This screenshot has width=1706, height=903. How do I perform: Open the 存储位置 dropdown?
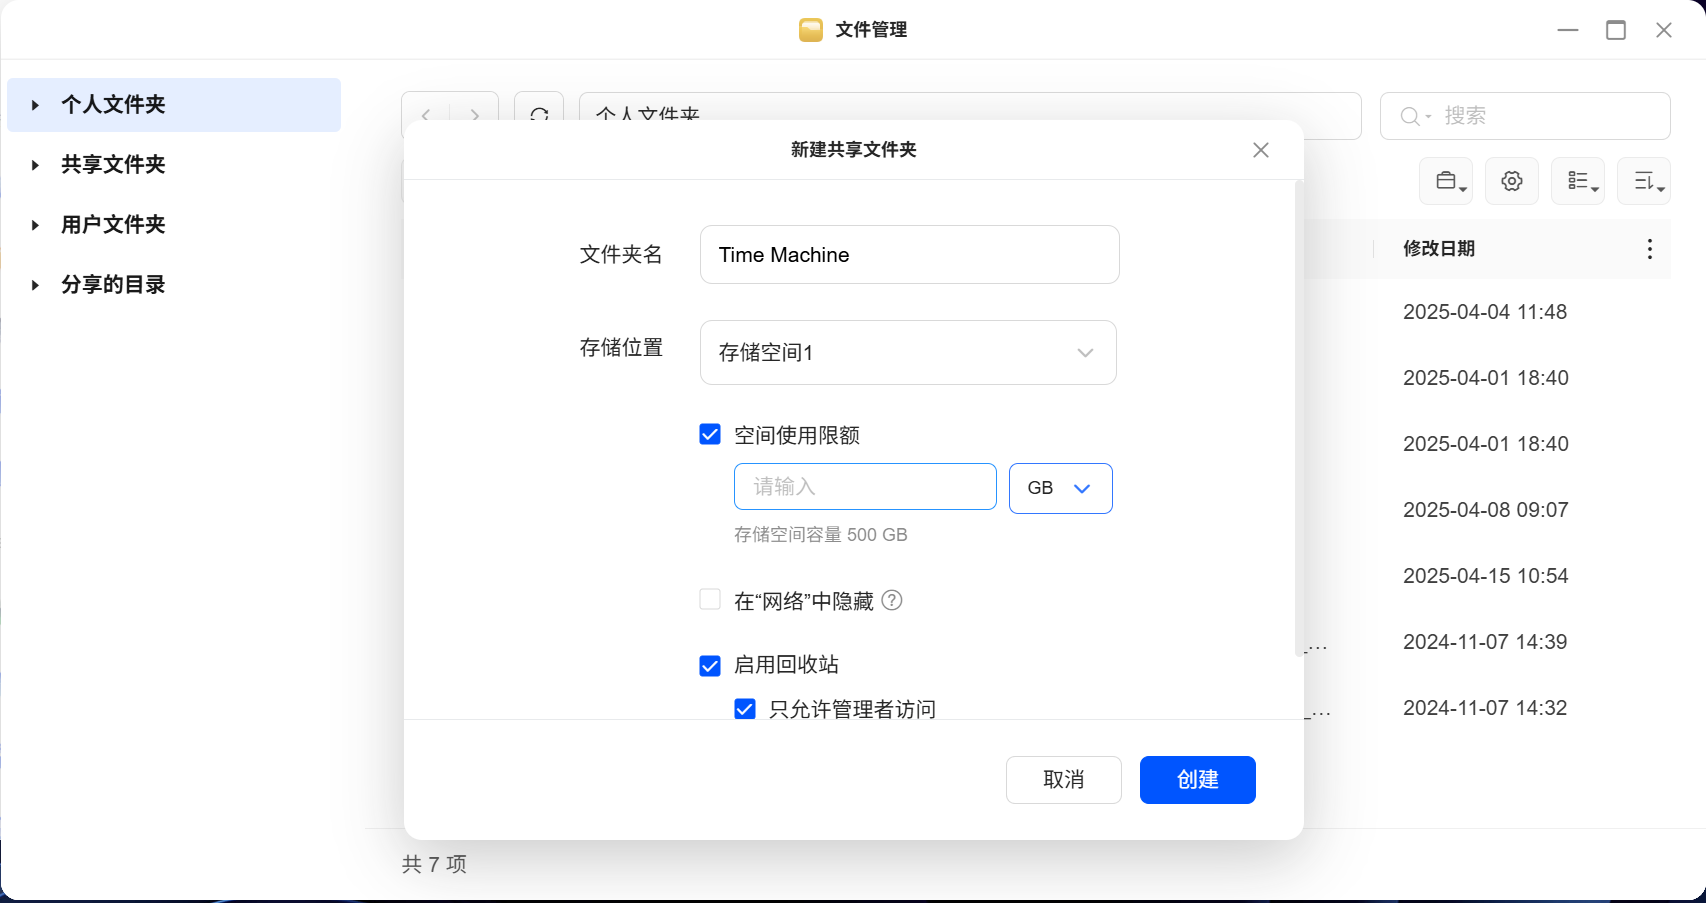907,353
